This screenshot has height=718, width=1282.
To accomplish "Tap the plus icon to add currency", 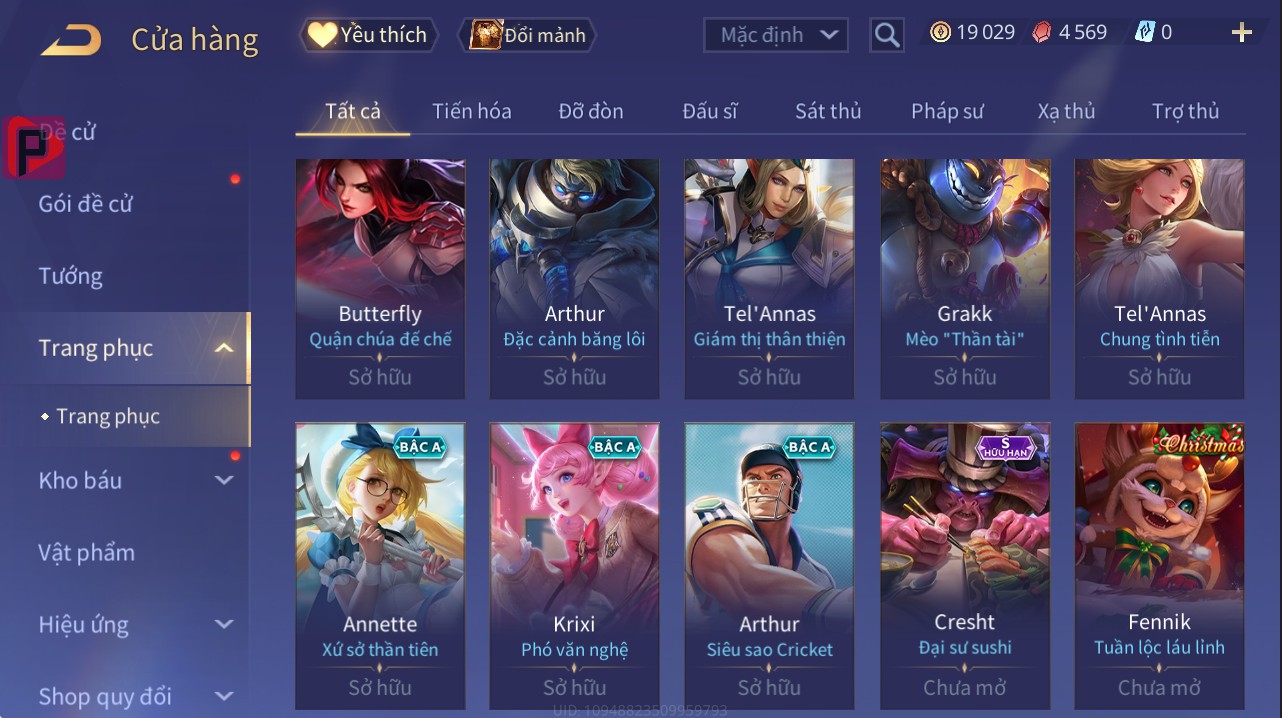I will pos(1241,33).
